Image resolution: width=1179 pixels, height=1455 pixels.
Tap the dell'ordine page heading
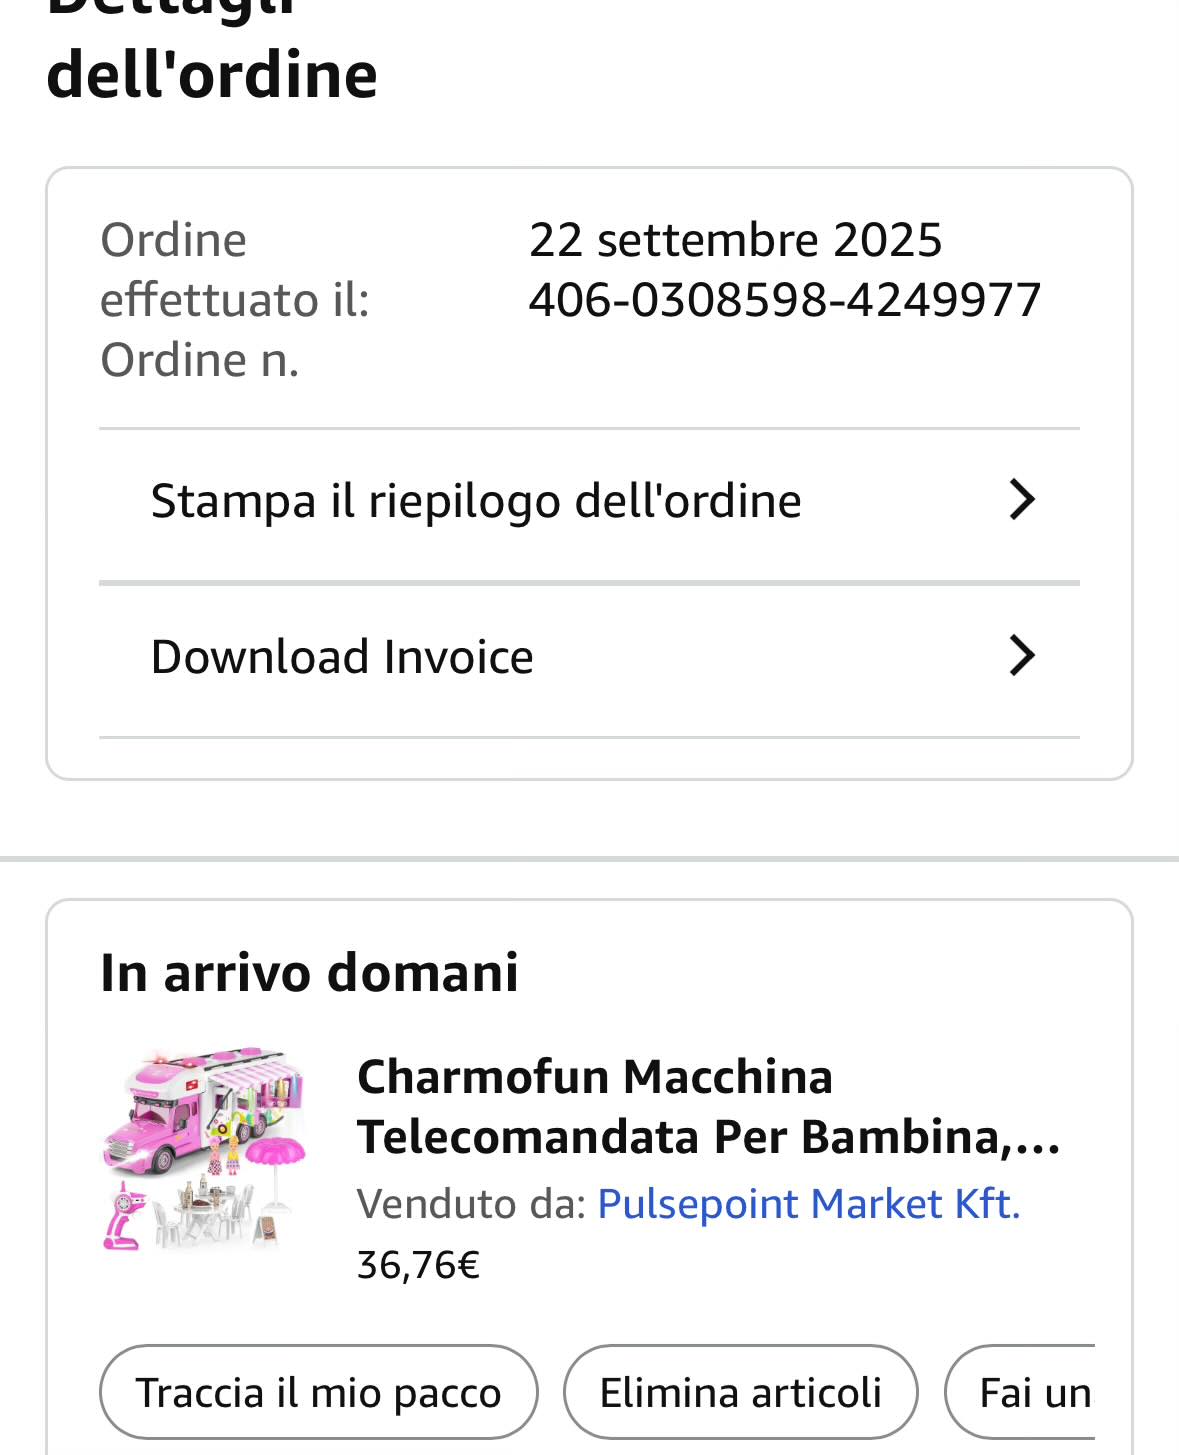pyautogui.click(x=212, y=75)
